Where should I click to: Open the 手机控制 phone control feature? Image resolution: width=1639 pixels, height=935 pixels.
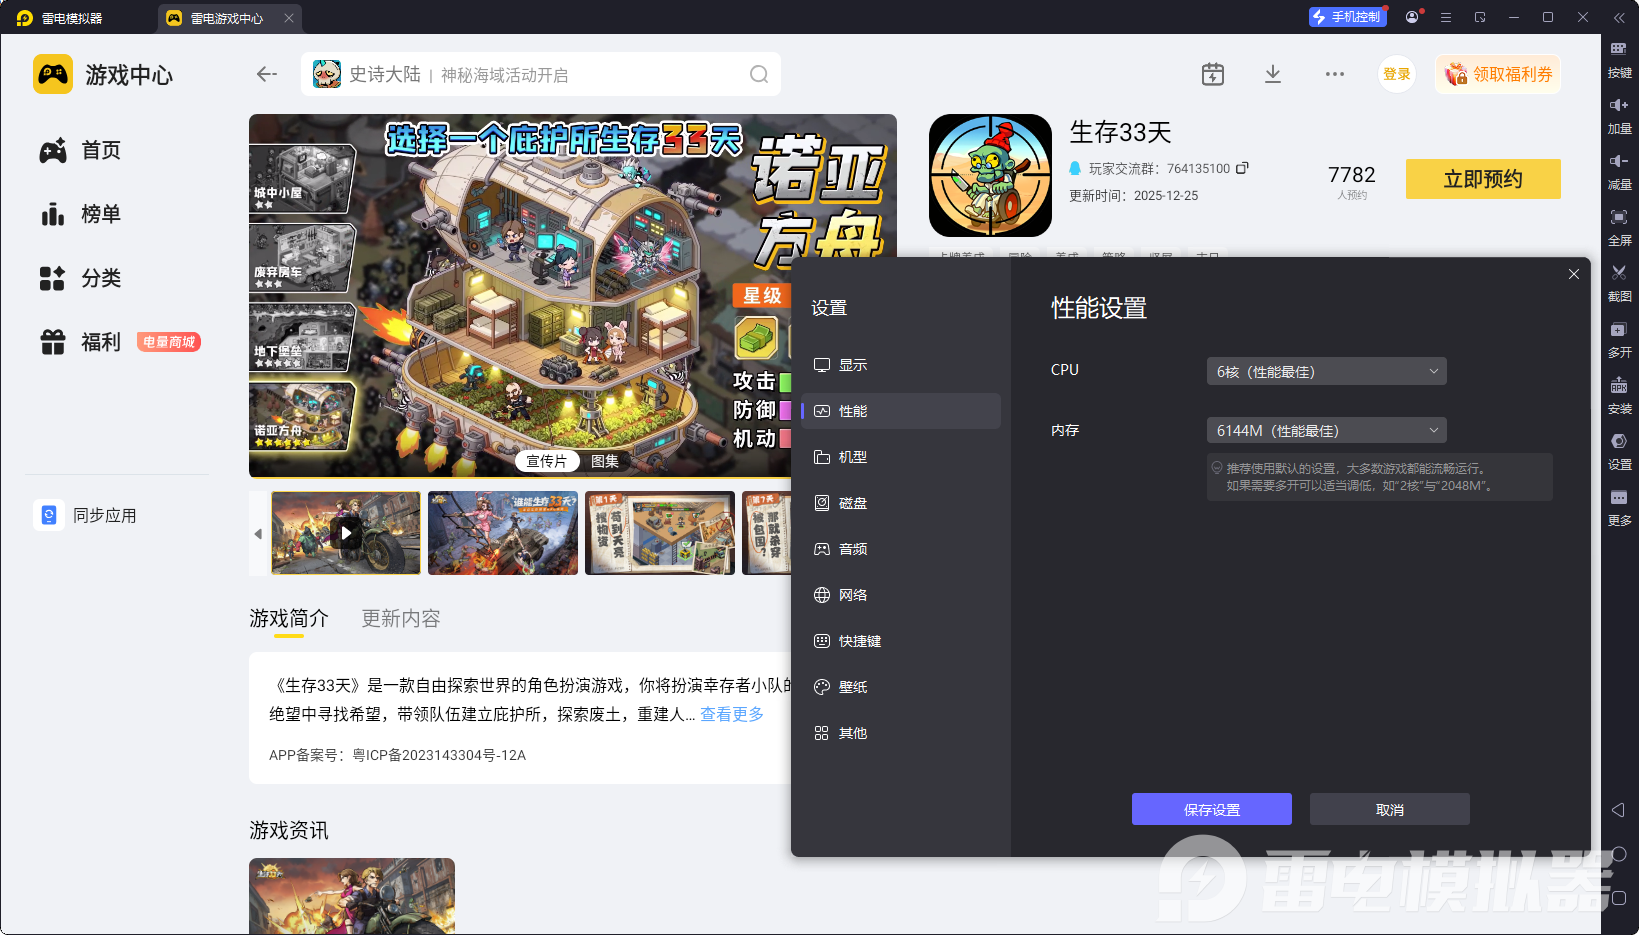[1347, 17]
